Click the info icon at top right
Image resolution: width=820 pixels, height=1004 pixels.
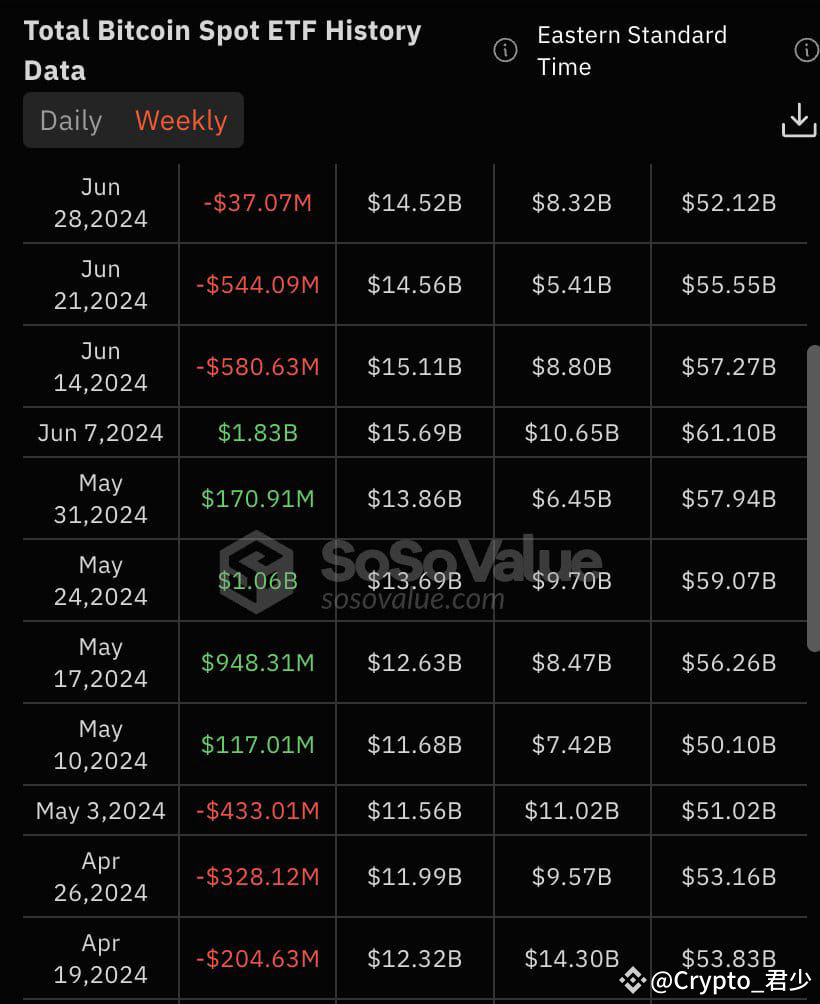click(x=806, y=49)
